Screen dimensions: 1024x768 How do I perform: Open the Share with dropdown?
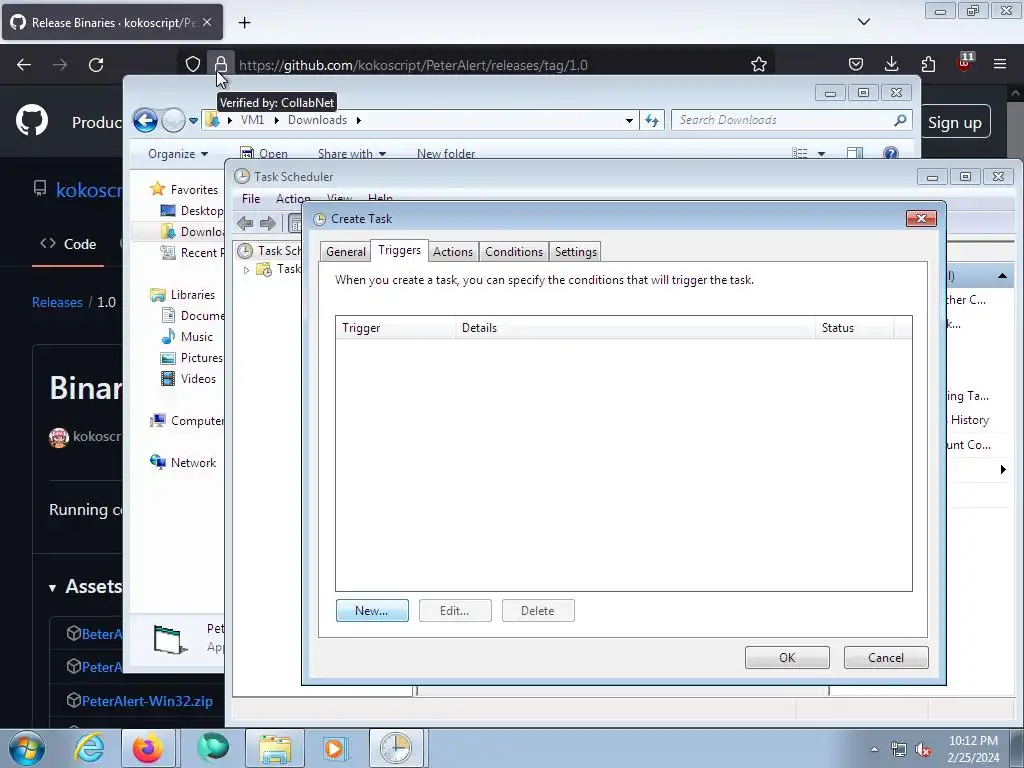click(351, 153)
